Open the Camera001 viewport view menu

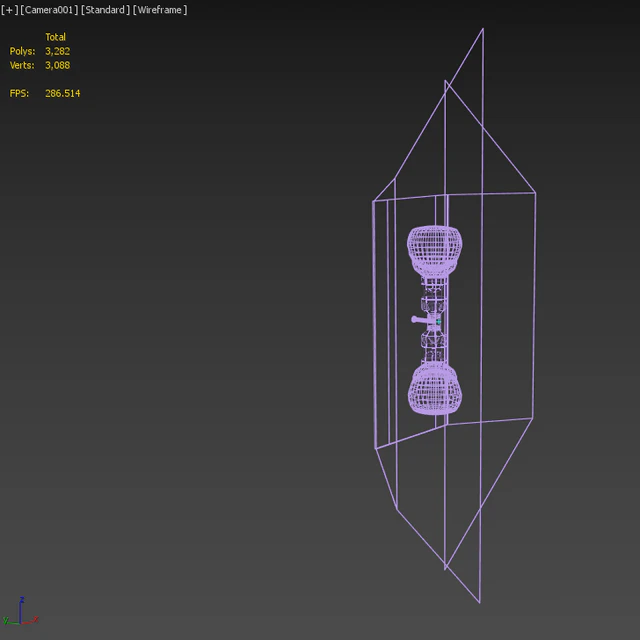pos(49,10)
